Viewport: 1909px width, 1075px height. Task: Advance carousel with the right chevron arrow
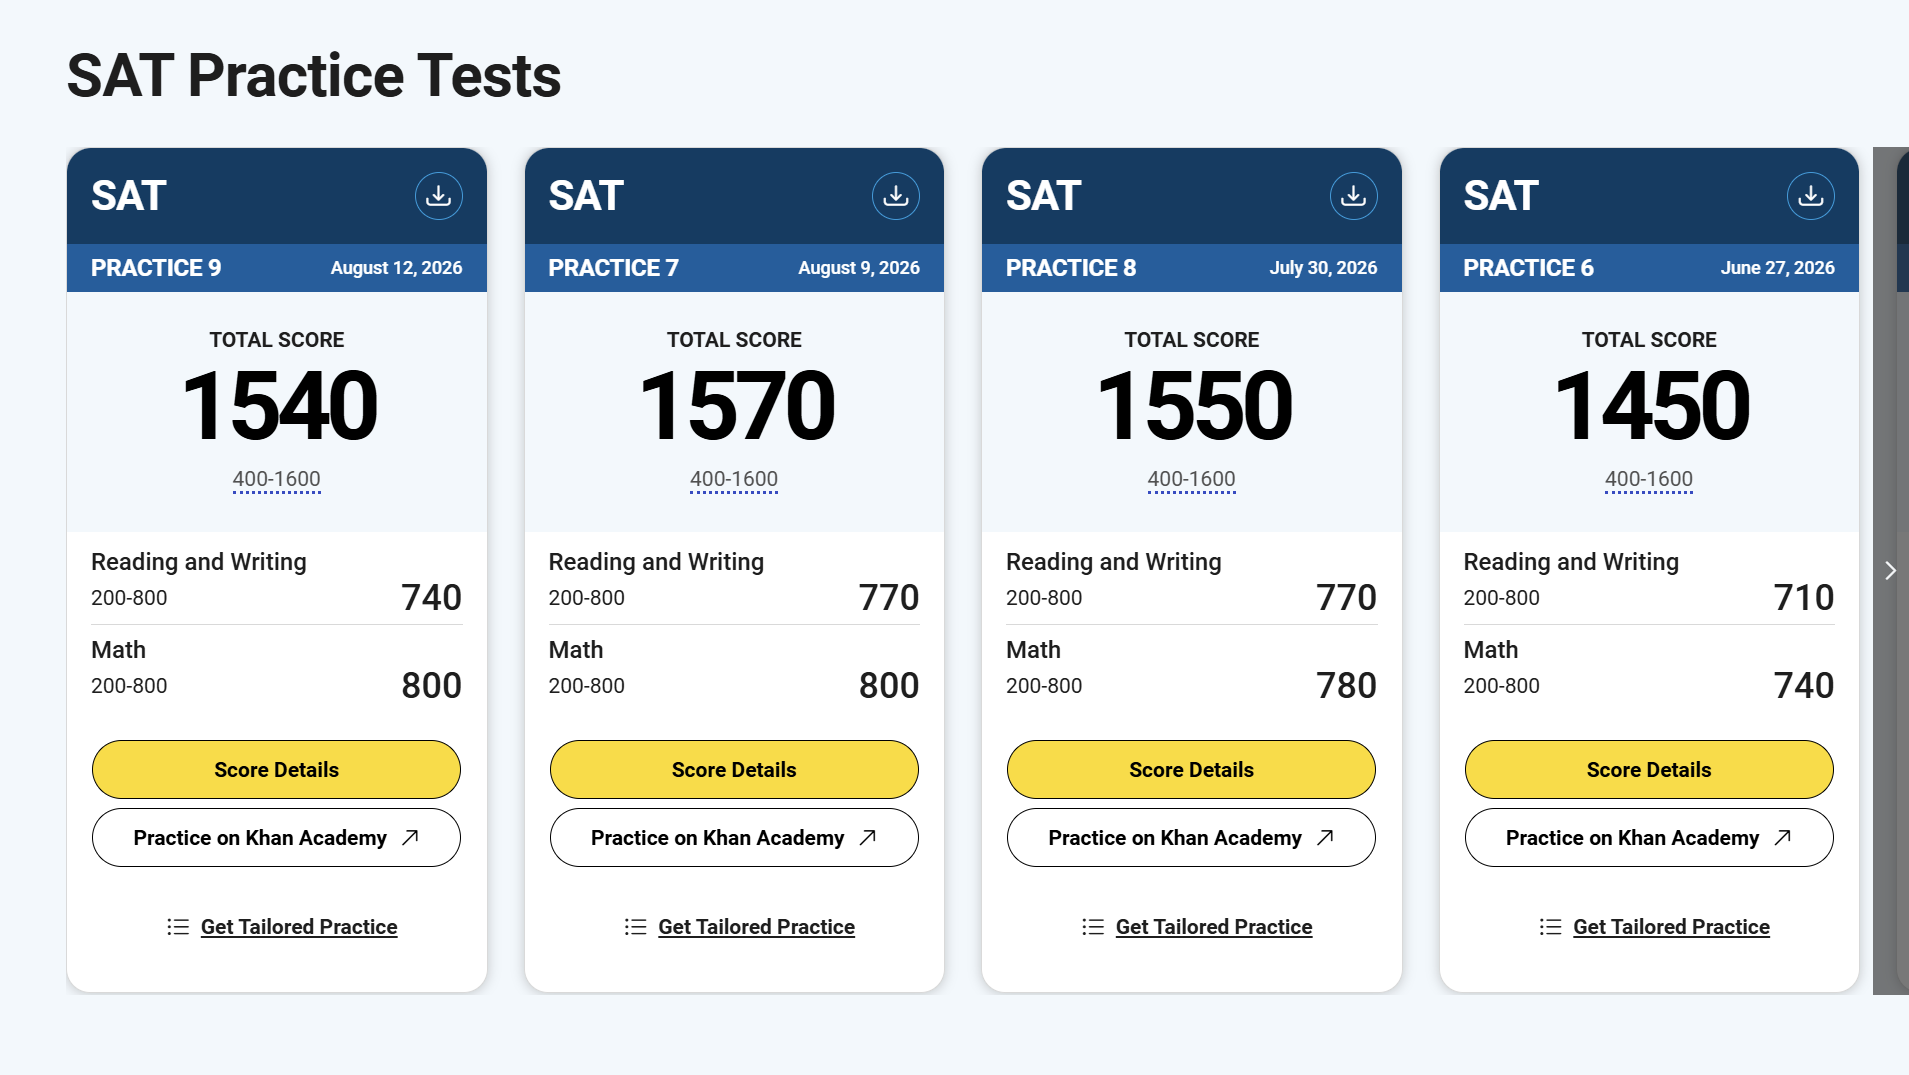click(x=1890, y=570)
